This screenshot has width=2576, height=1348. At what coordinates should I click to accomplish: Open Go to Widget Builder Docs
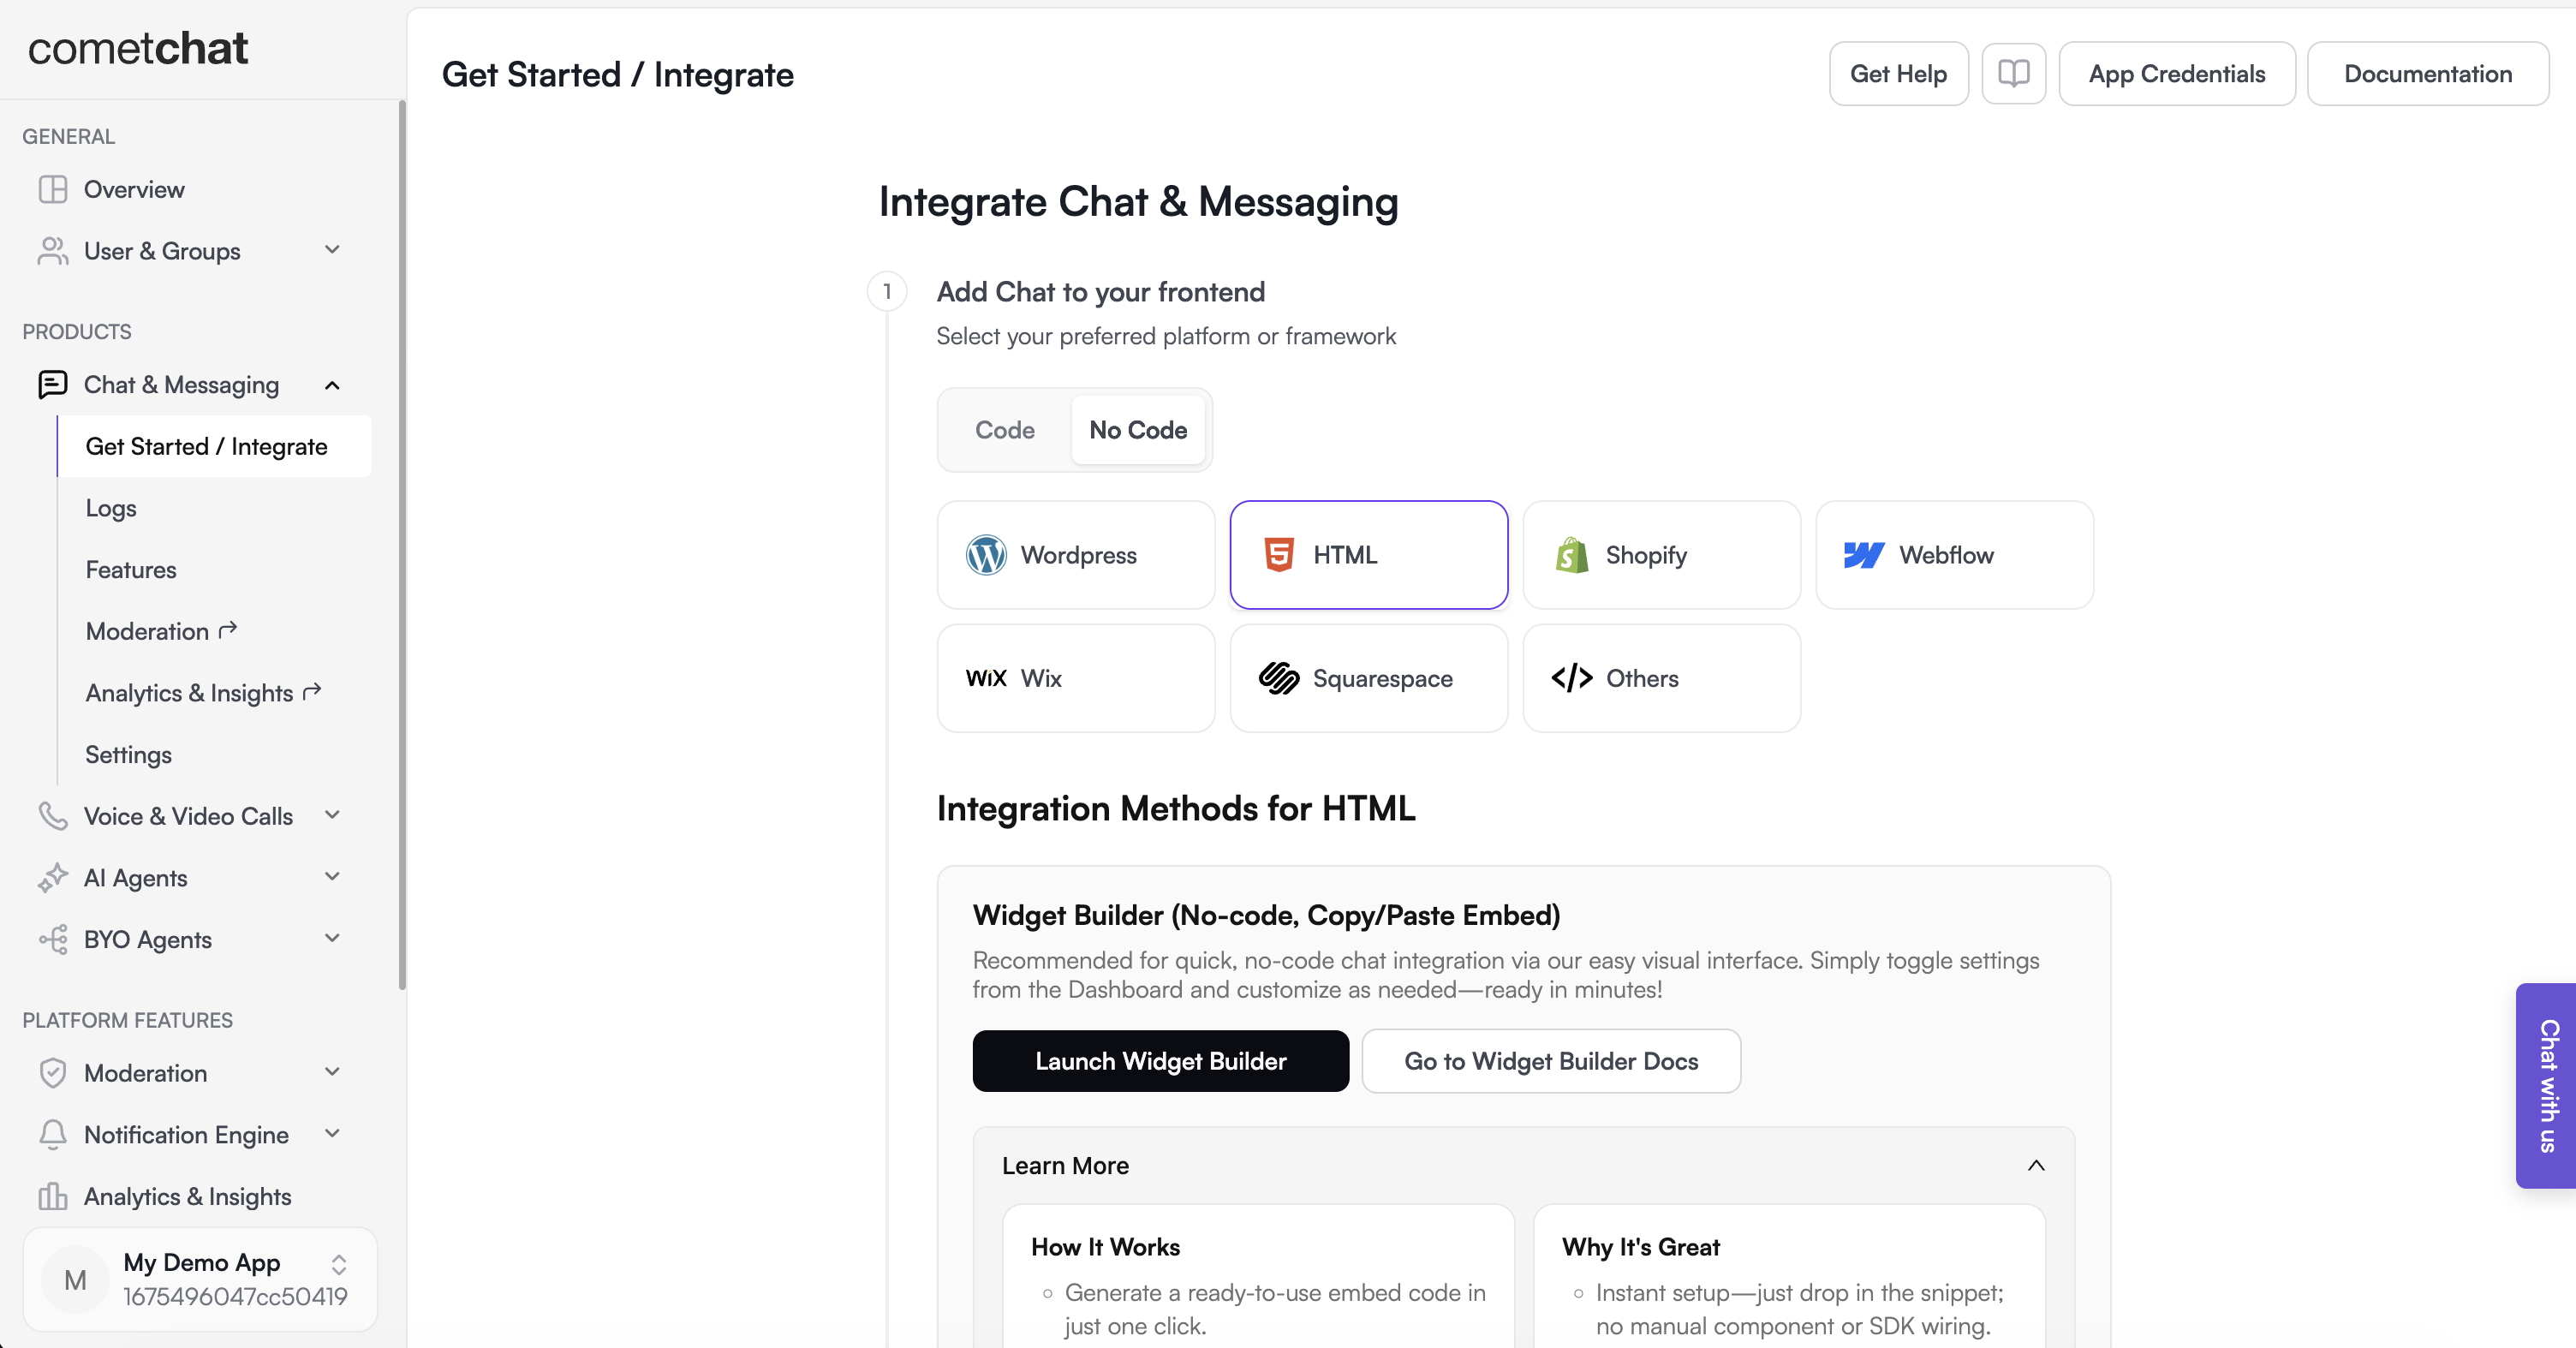[1550, 1061]
